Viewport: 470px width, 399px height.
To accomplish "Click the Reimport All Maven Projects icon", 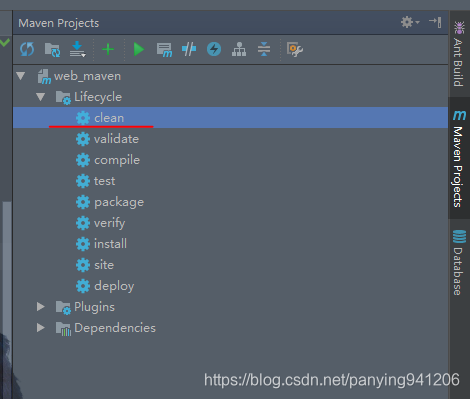I will [27, 49].
